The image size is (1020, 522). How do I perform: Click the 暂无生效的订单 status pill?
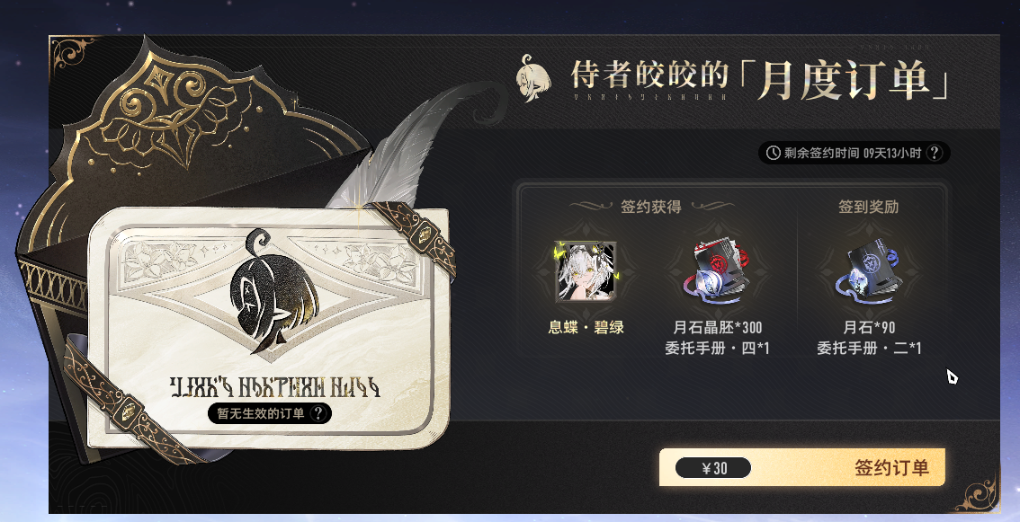click(x=270, y=413)
